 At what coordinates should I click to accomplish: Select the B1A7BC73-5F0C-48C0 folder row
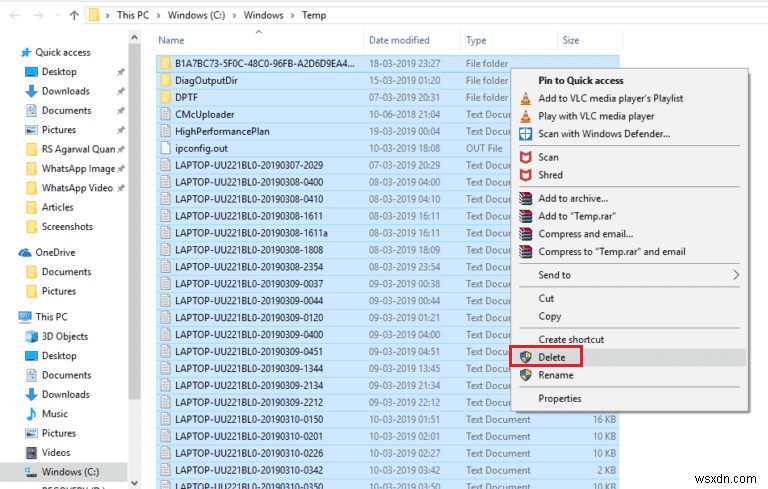tap(387, 63)
